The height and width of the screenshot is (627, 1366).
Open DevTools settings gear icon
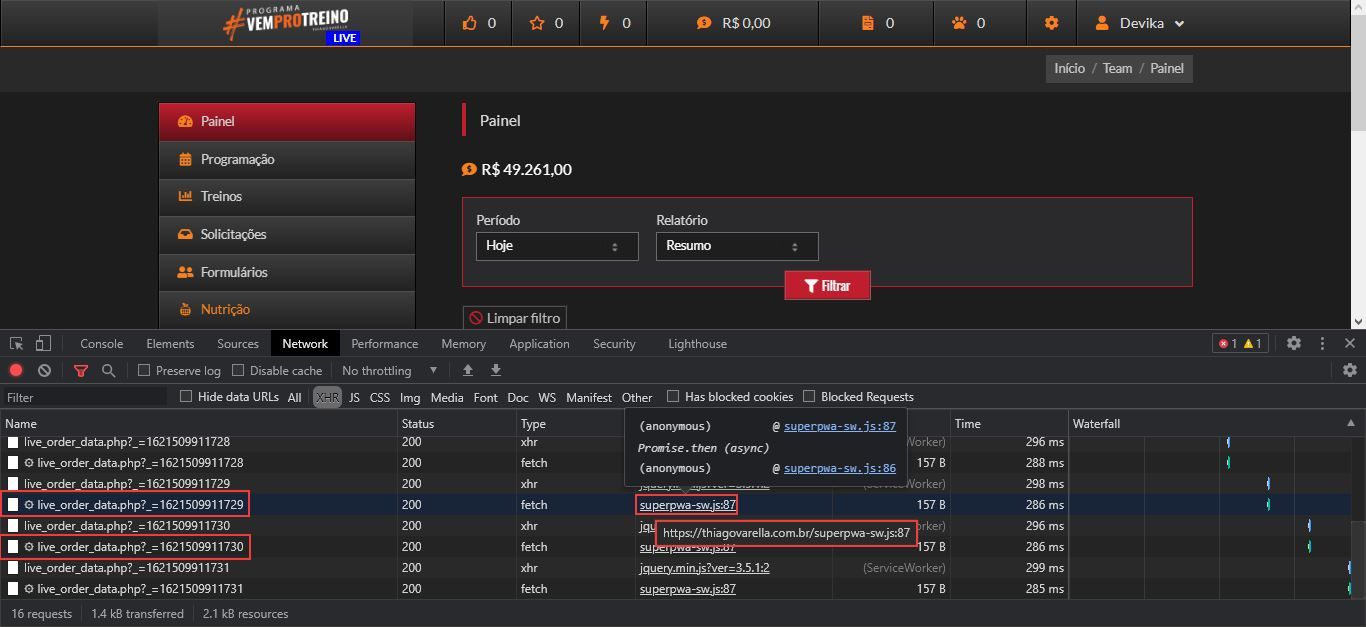pyautogui.click(x=1293, y=343)
